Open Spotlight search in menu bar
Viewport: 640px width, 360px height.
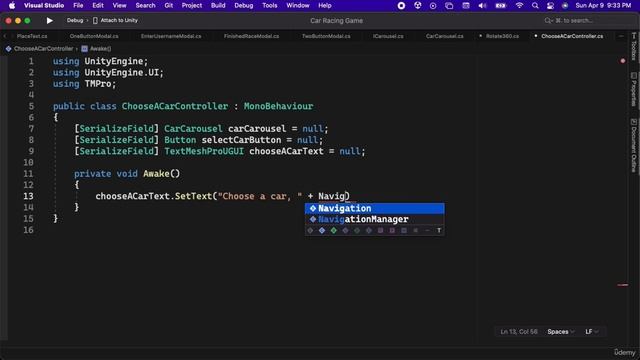pyautogui.click(x=535, y=6)
